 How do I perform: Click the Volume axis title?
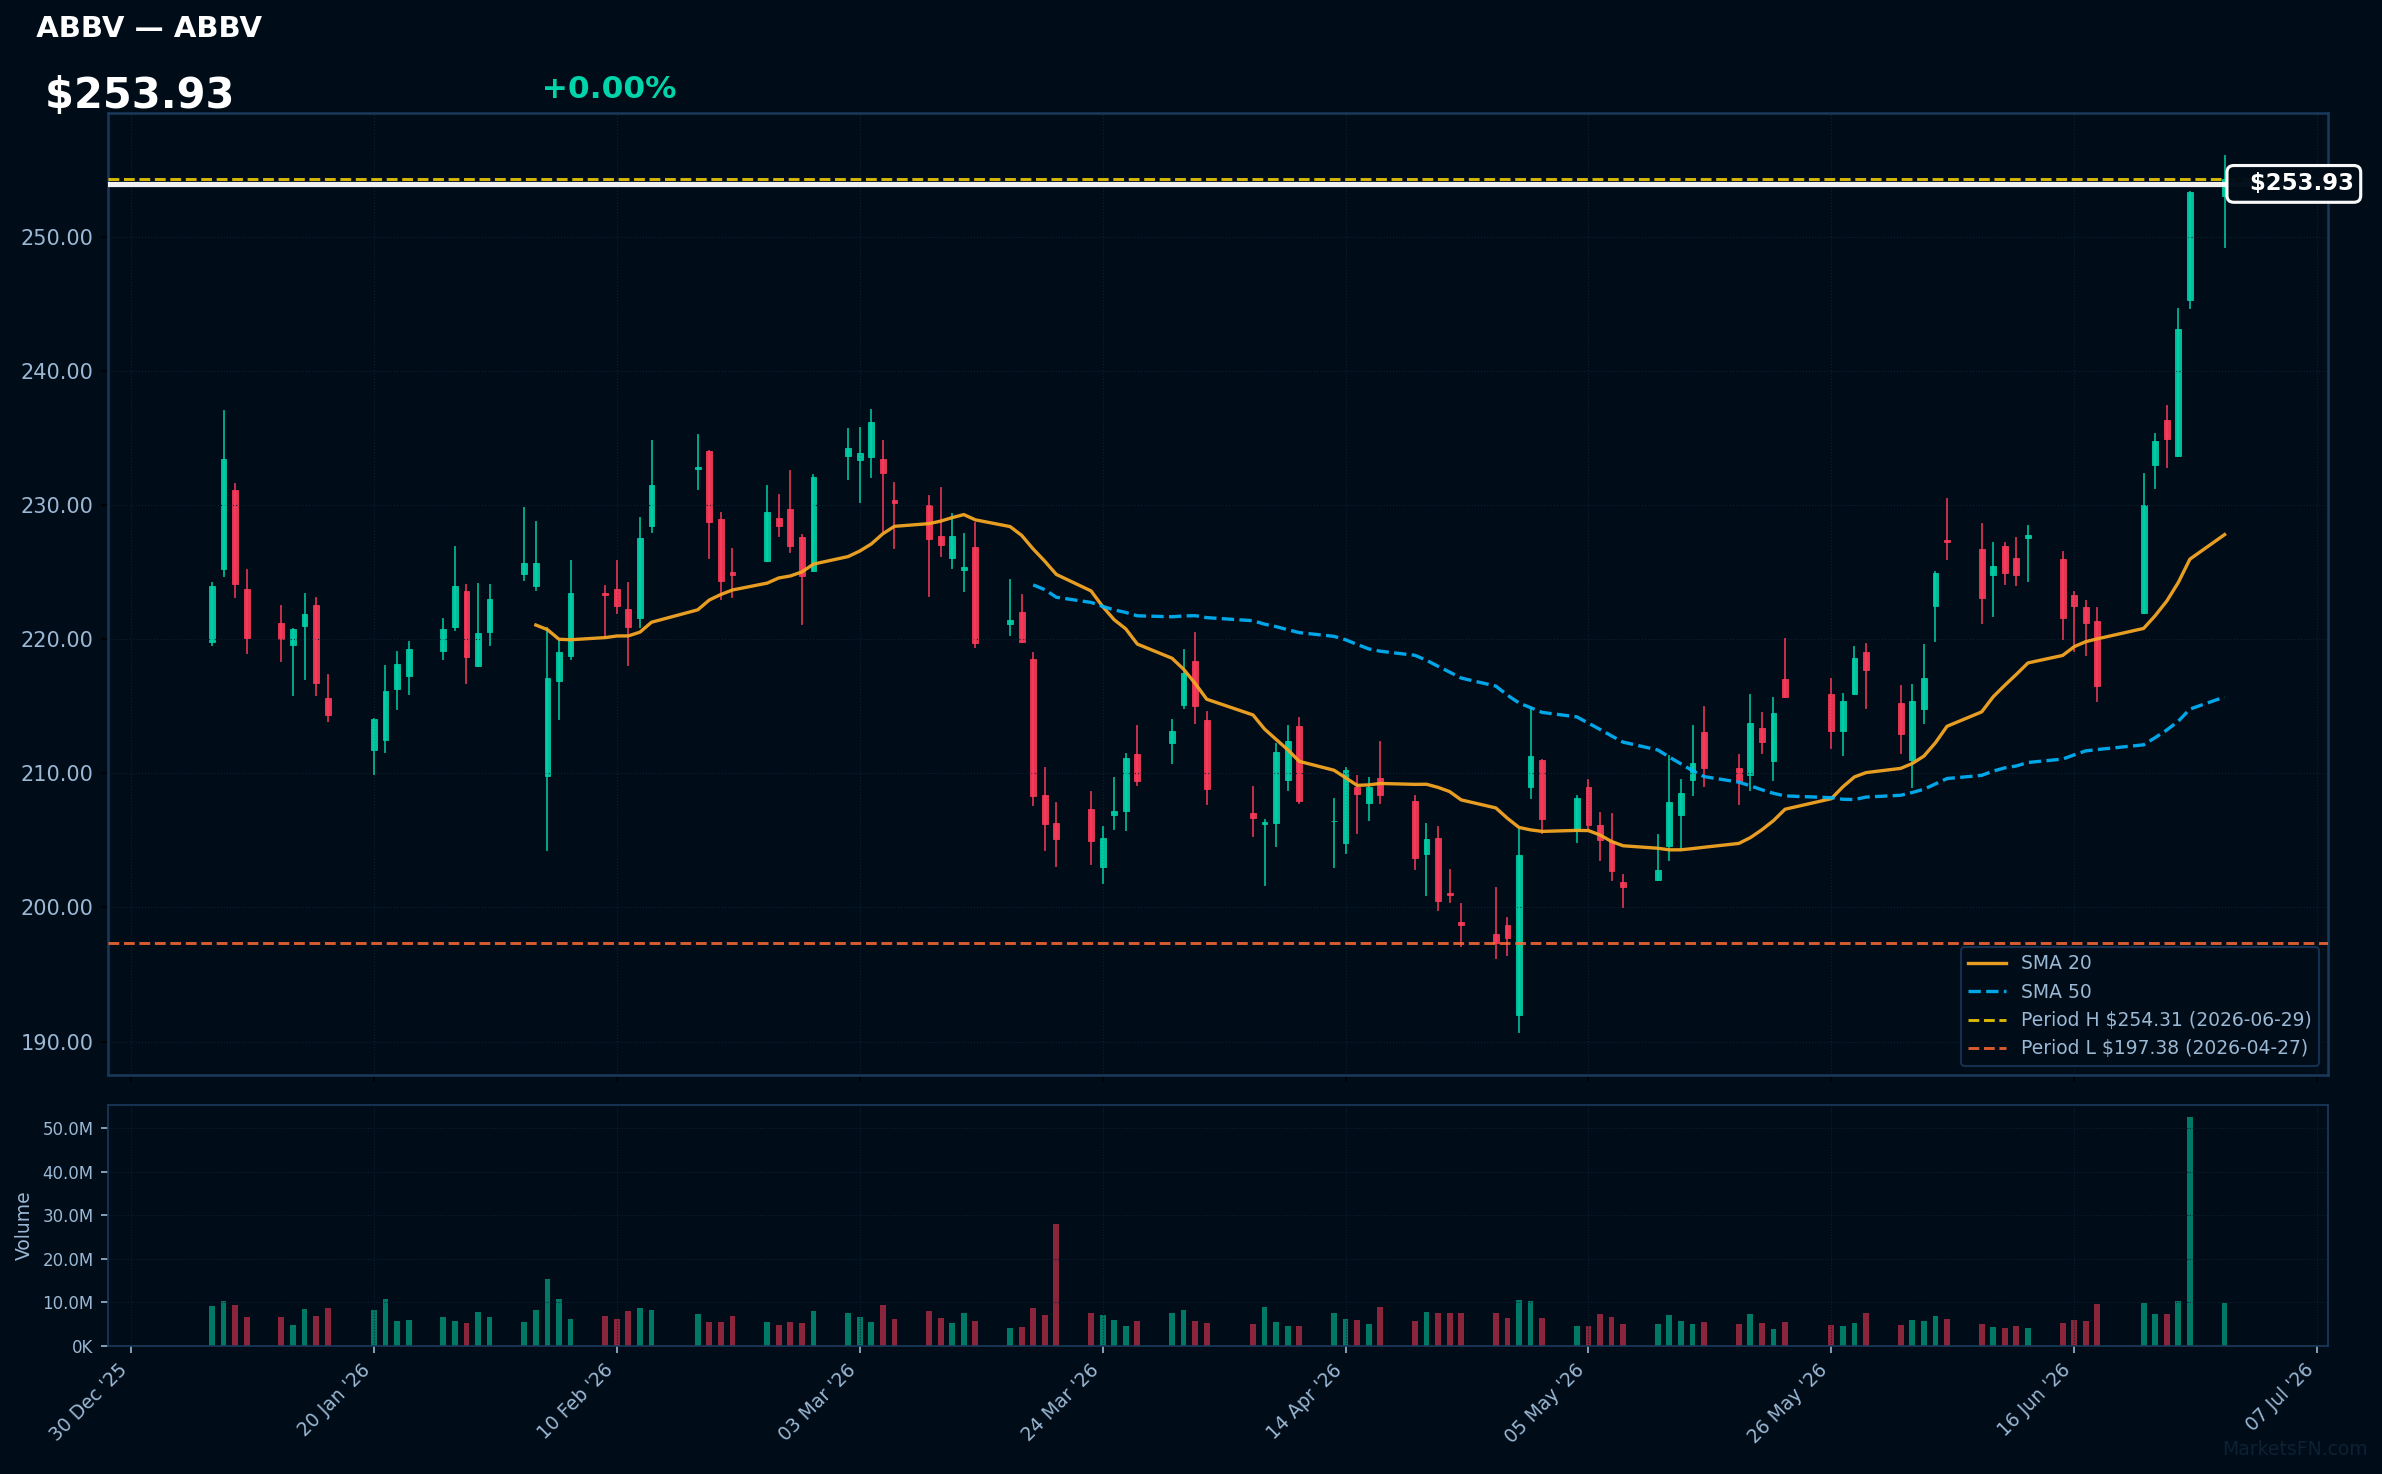(22, 1225)
